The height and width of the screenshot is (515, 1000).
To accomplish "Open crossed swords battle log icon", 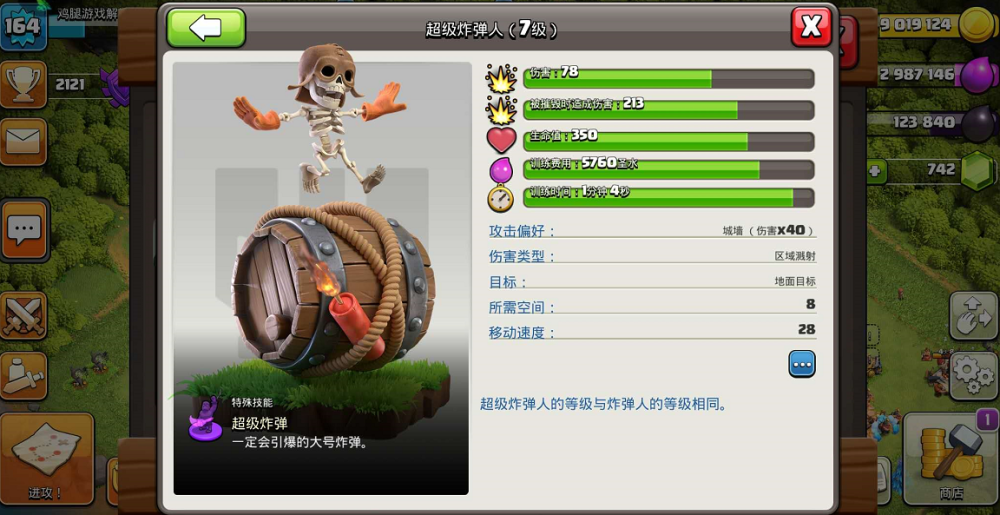I will tap(24, 316).
